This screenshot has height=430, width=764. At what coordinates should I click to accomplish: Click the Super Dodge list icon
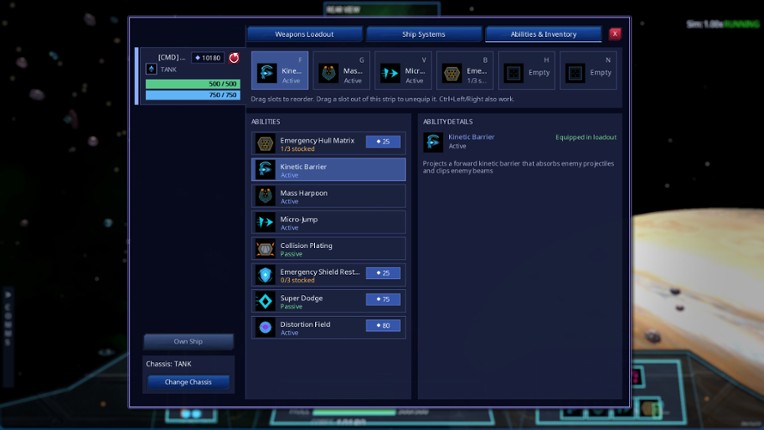click(265, 301)
